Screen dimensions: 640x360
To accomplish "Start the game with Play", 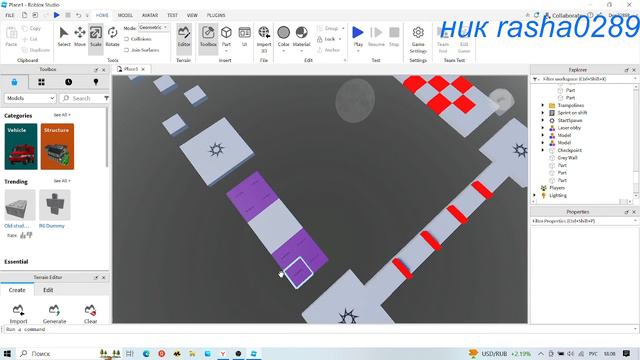I will coord(358,33).
